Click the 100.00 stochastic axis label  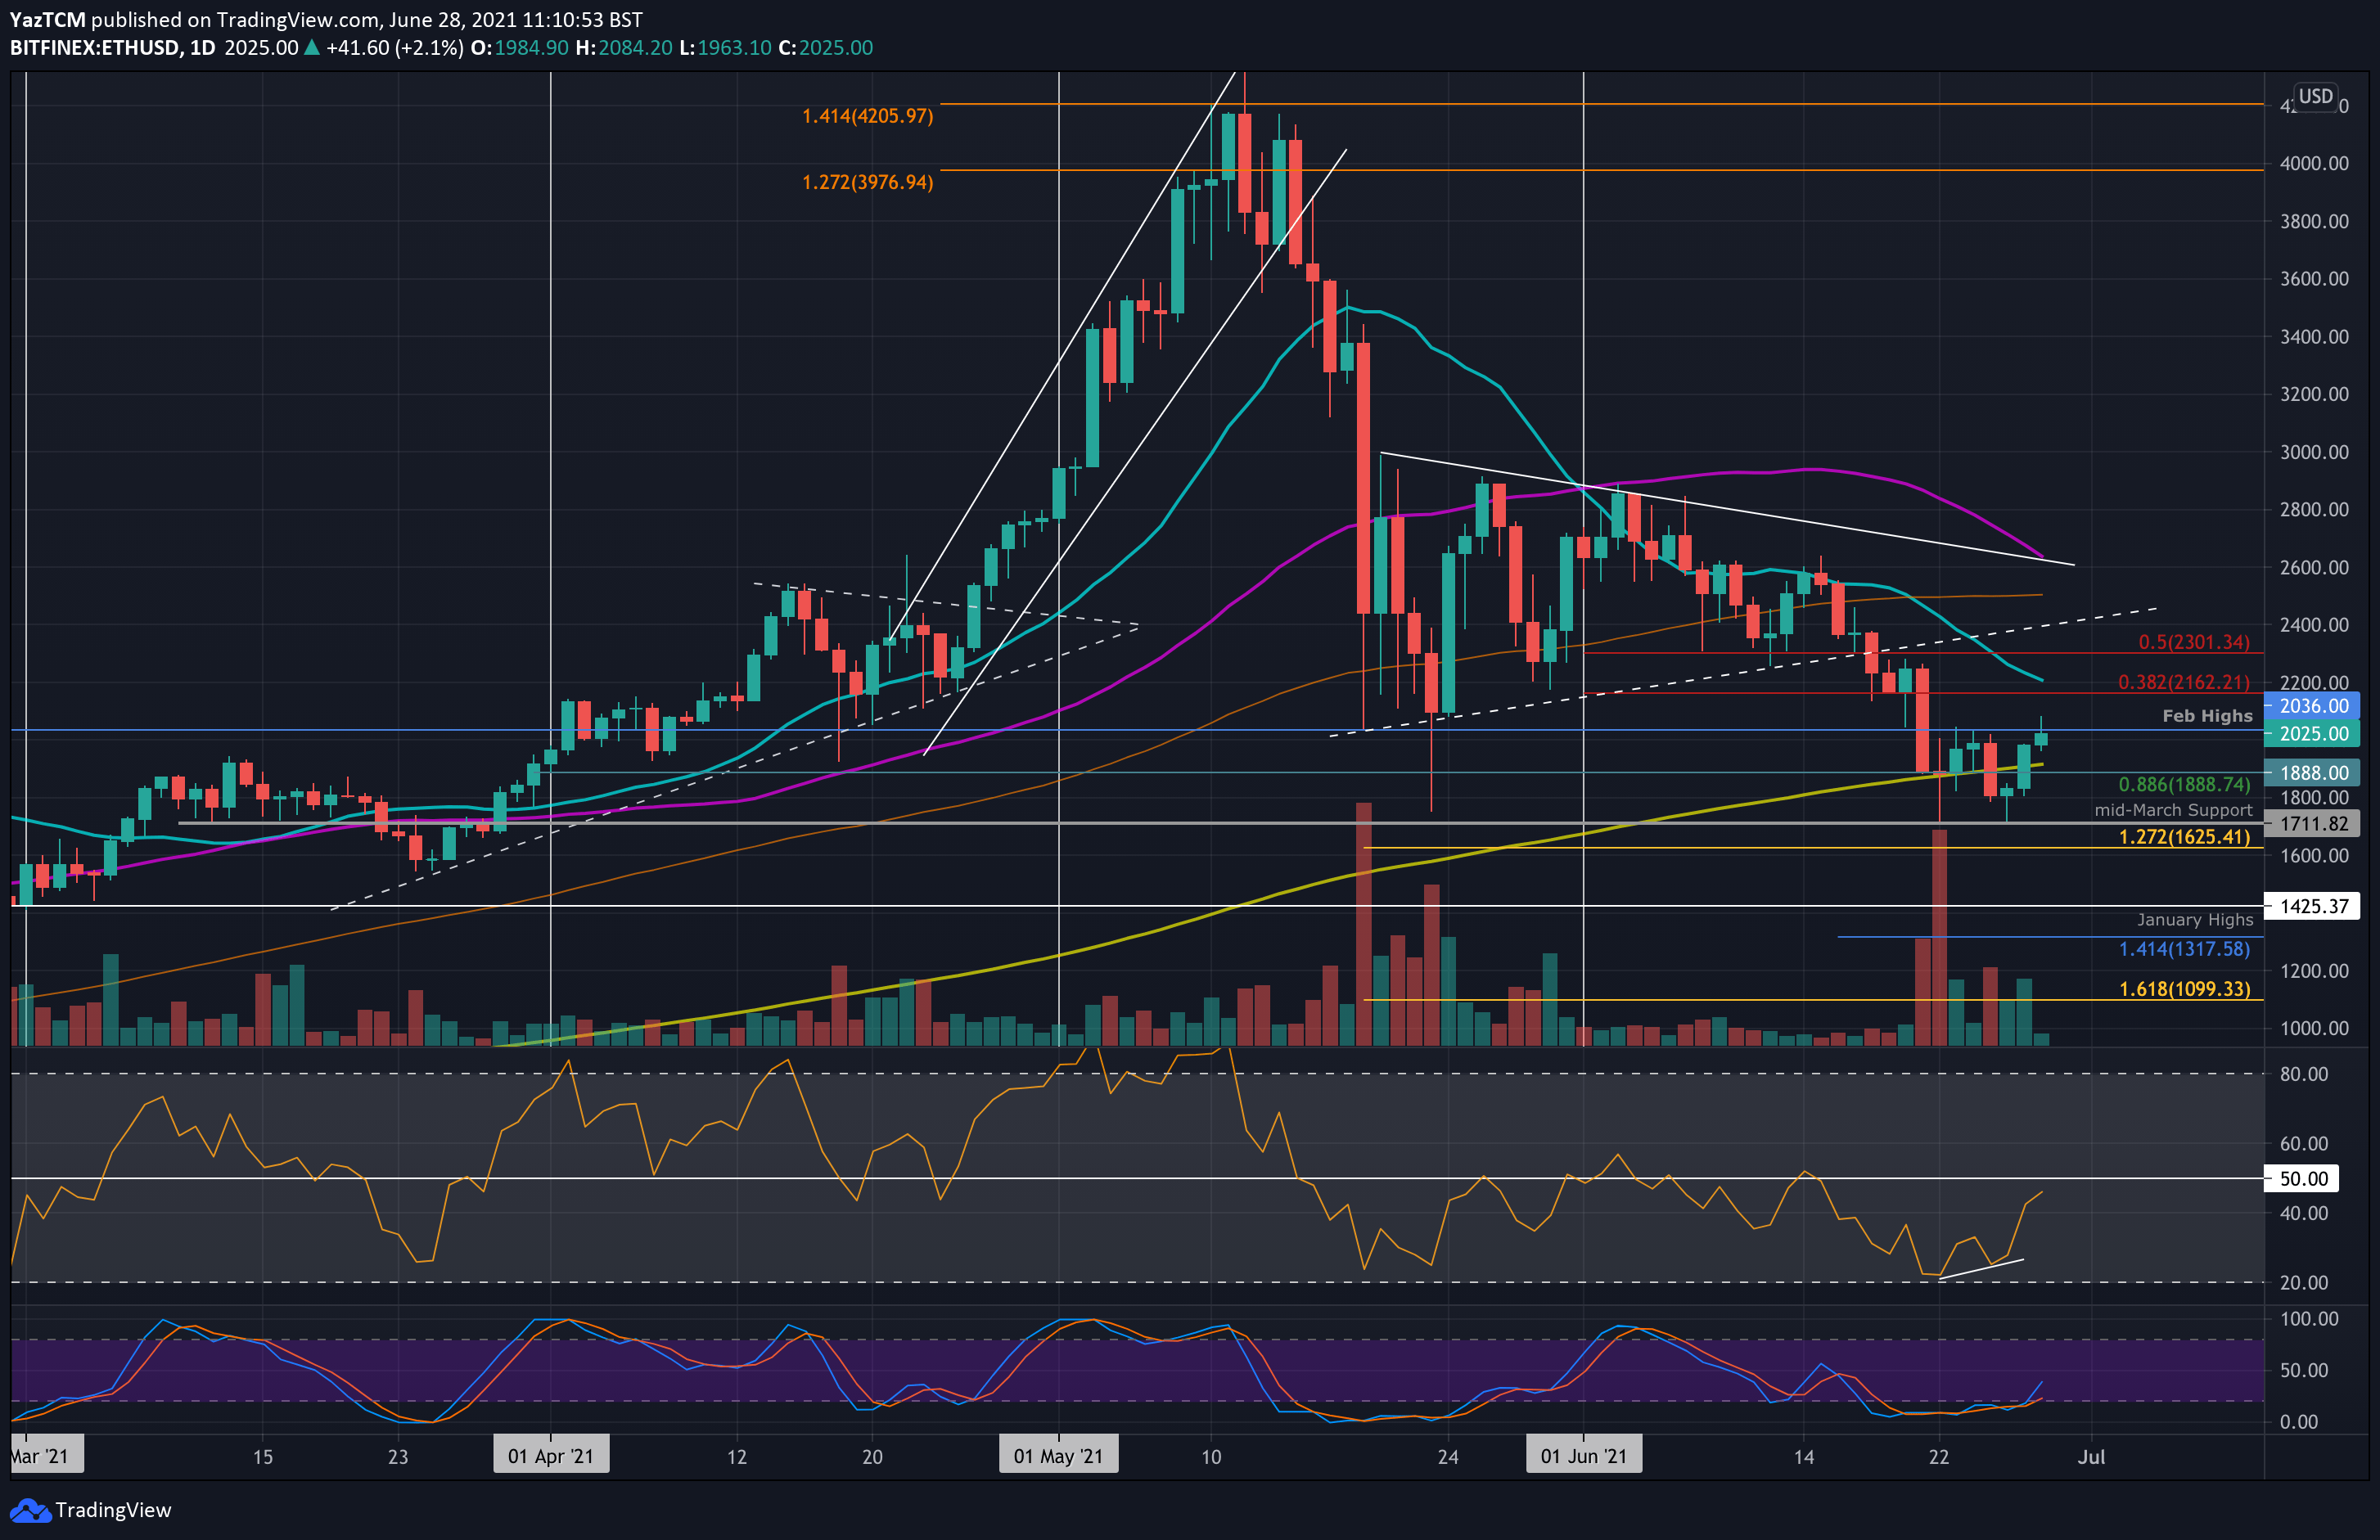tap(2308, 1319)
